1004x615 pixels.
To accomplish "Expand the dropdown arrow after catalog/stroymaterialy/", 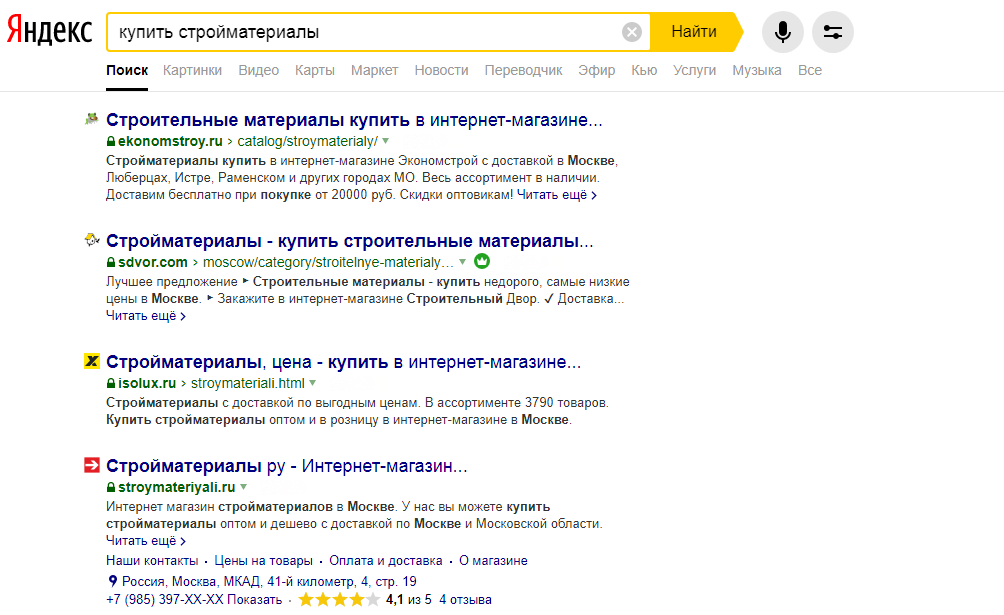I will 385,140.
